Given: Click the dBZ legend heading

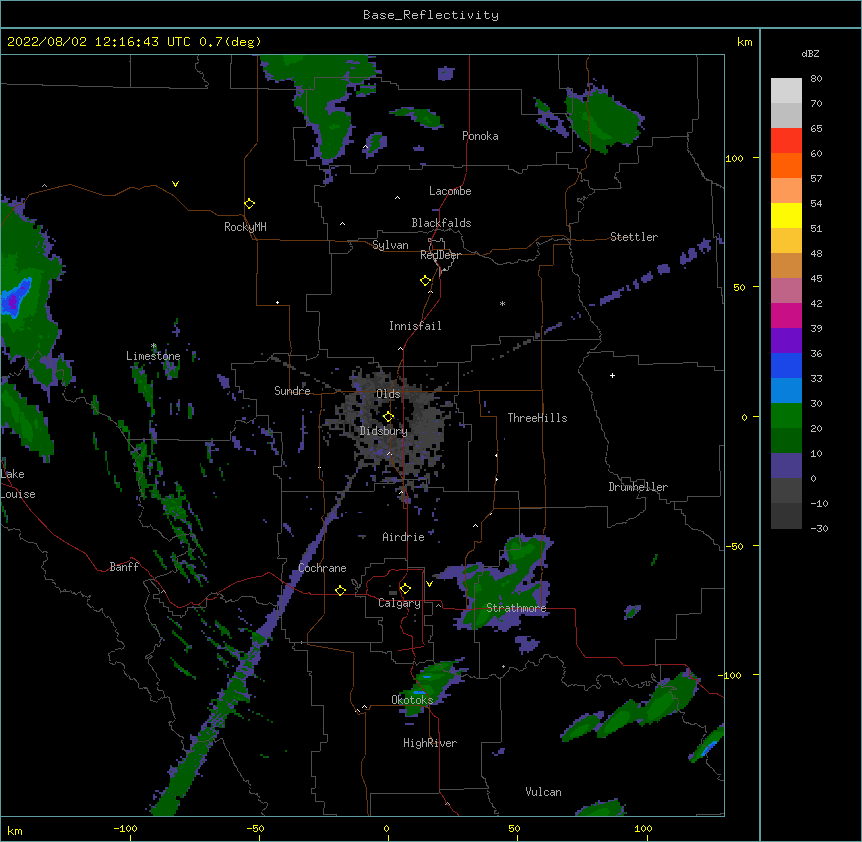Looking at the screenshot, I should [x=810, y=53].
